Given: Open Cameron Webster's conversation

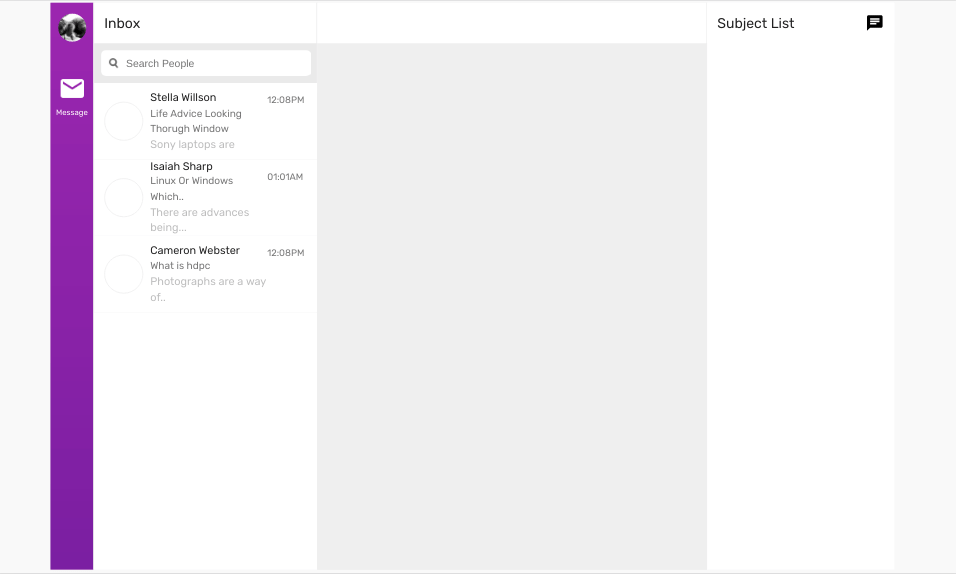Looking at the screenshot, I should [x=205, y=274].
